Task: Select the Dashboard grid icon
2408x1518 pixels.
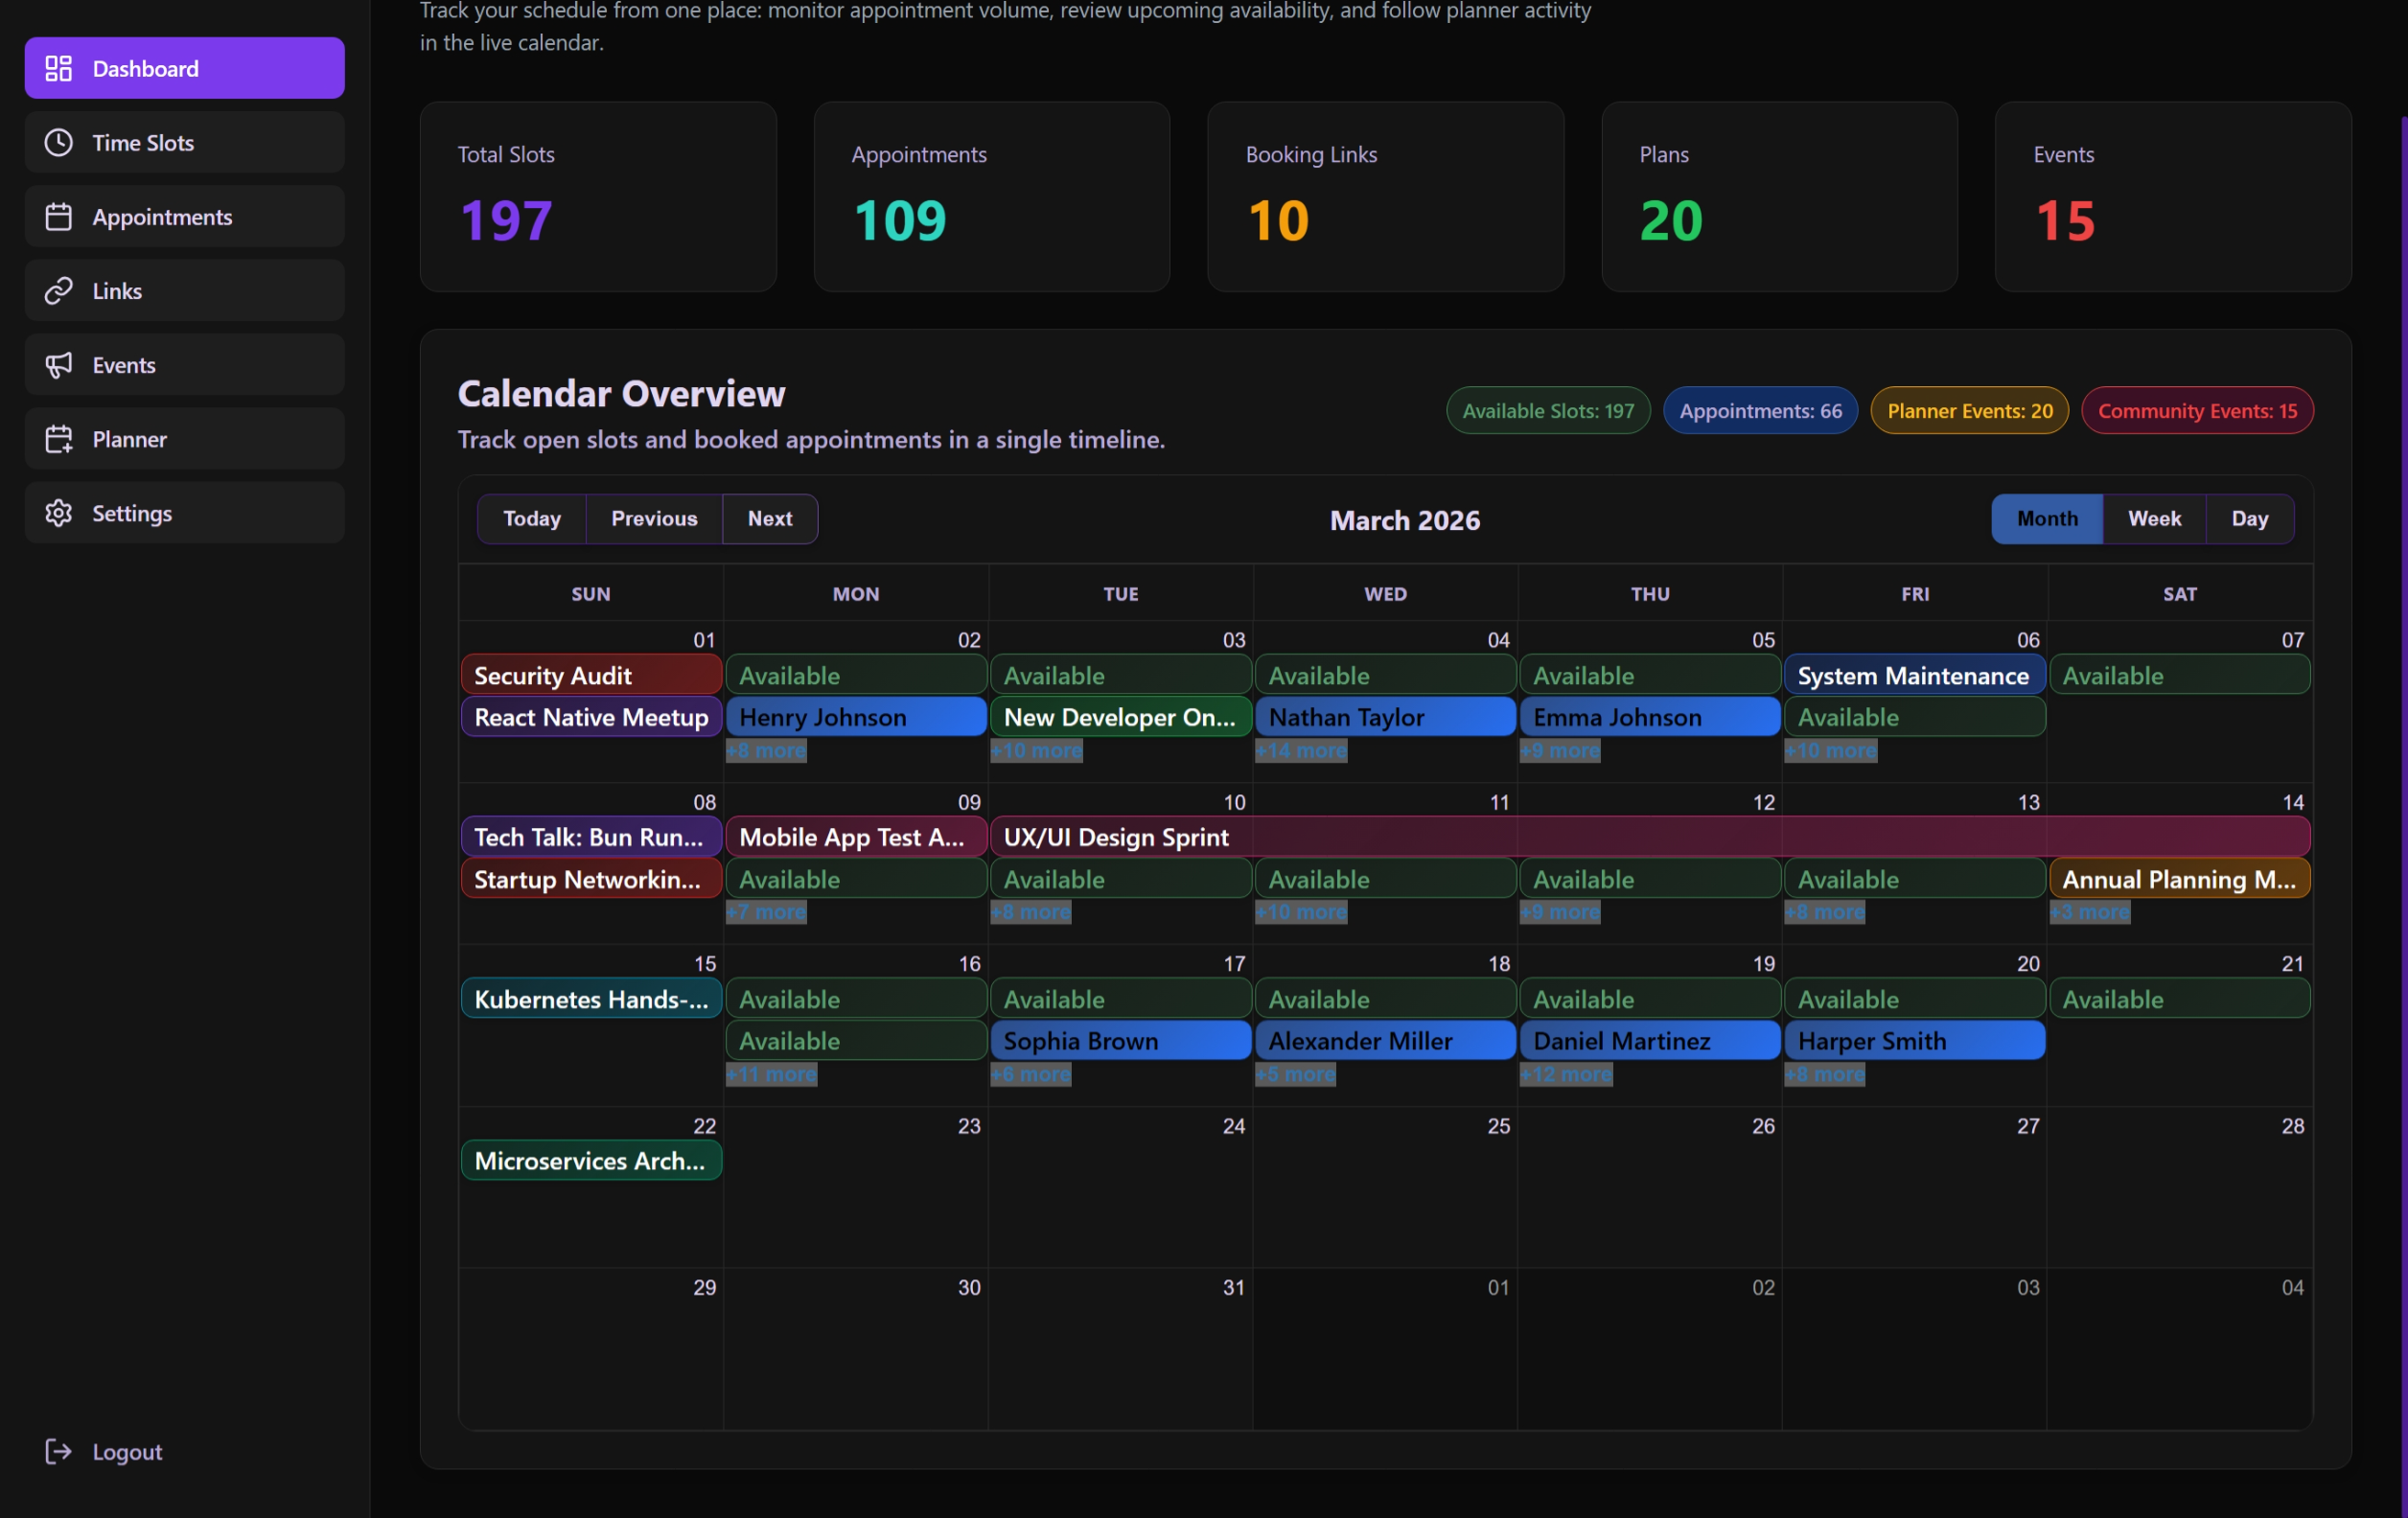Action: pos(58,67)
